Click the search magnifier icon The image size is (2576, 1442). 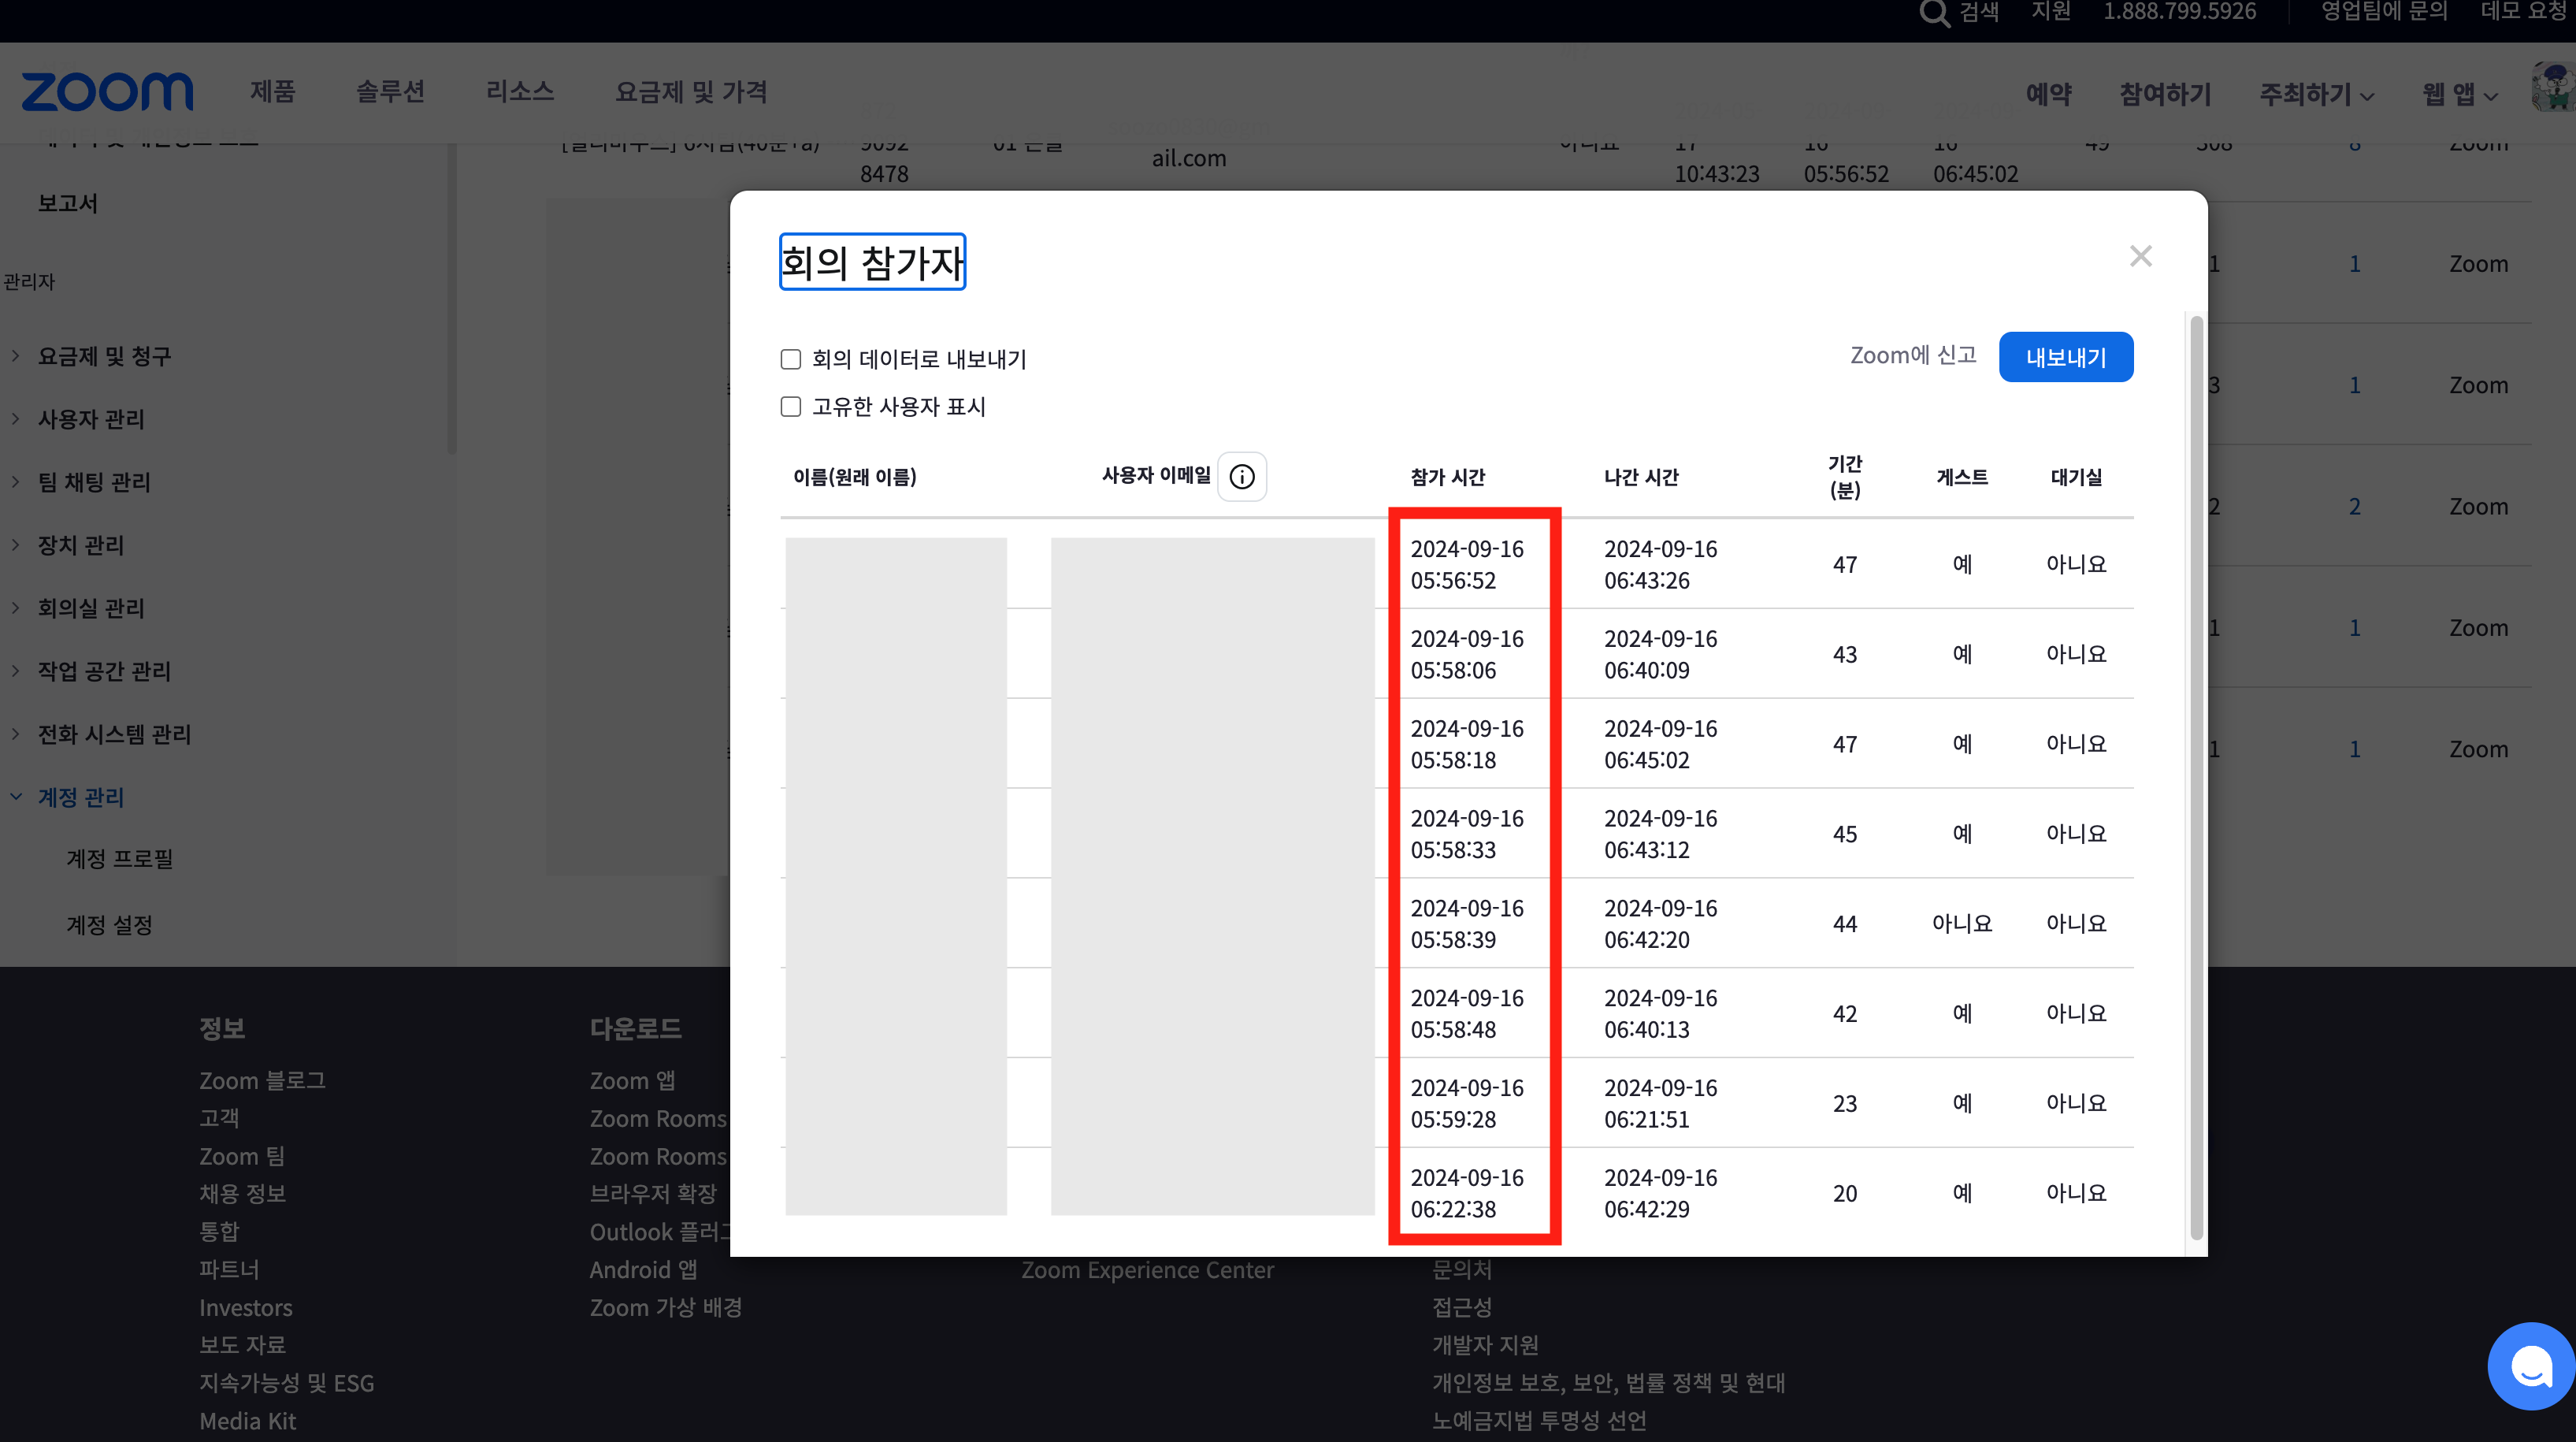click(1934, 13)
